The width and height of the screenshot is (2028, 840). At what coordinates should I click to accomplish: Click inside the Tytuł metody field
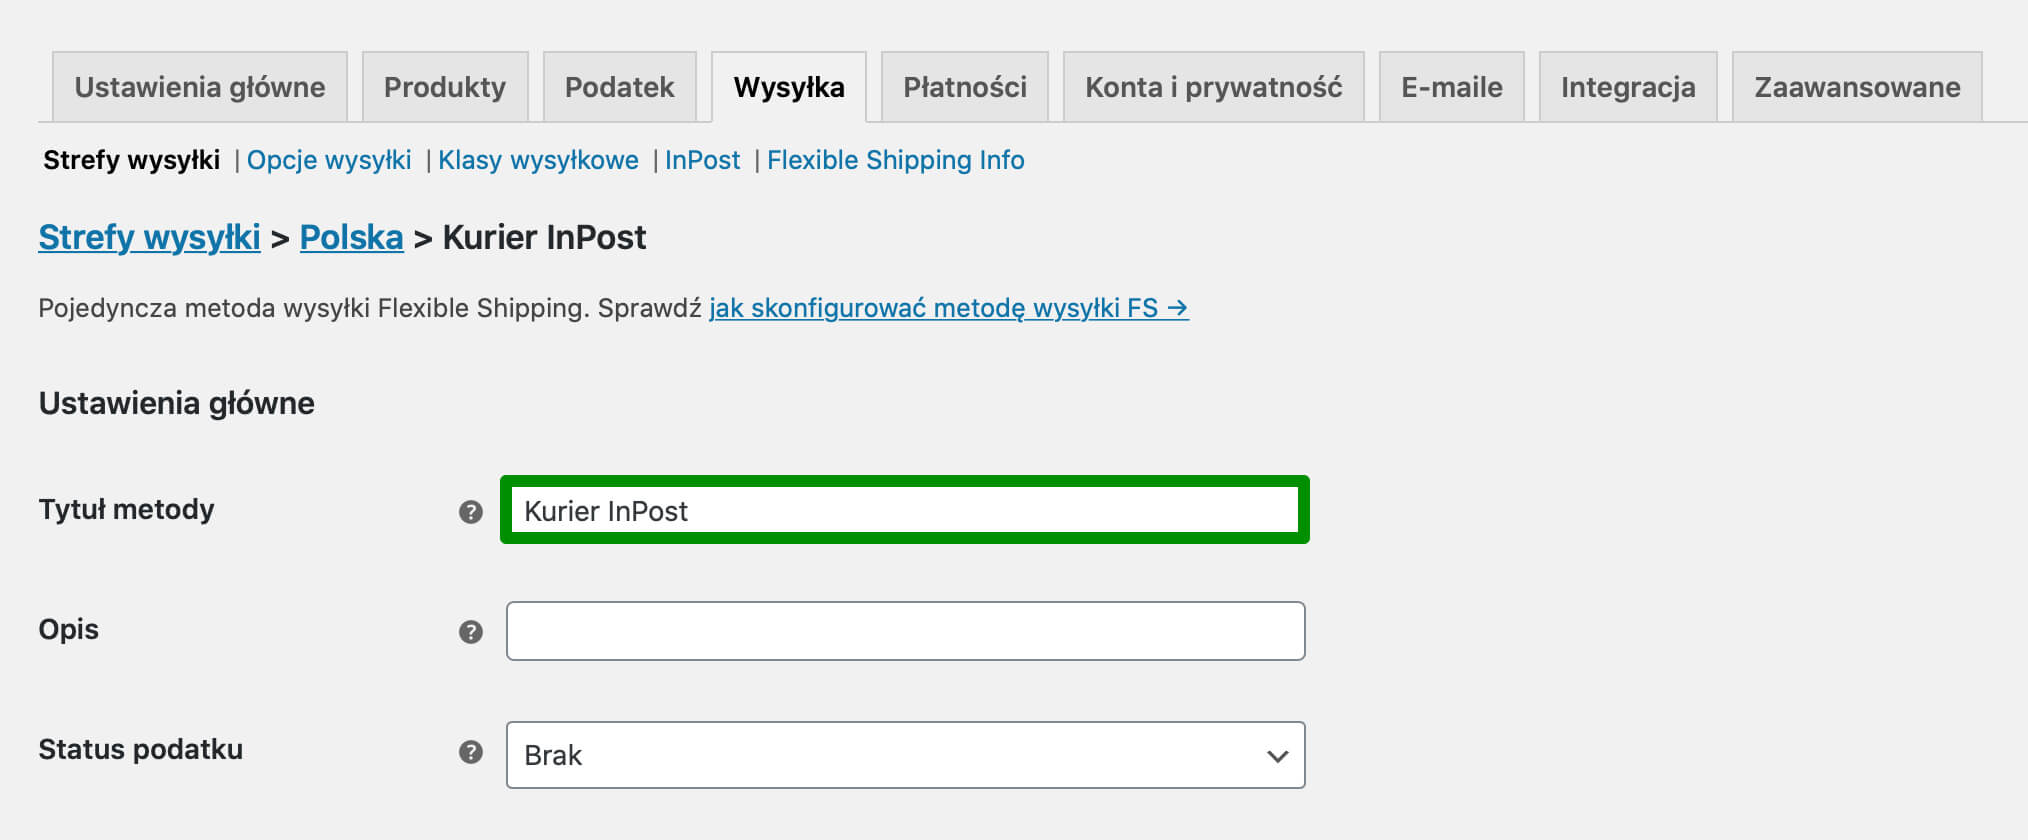pyautogui.click(x=905, y=511)
